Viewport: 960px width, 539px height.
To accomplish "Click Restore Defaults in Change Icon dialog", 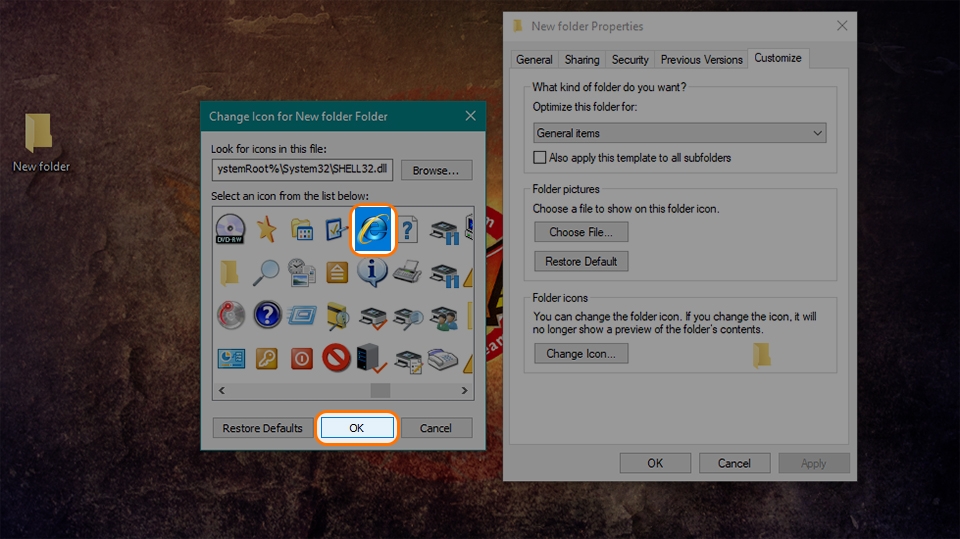I will 263,428.
